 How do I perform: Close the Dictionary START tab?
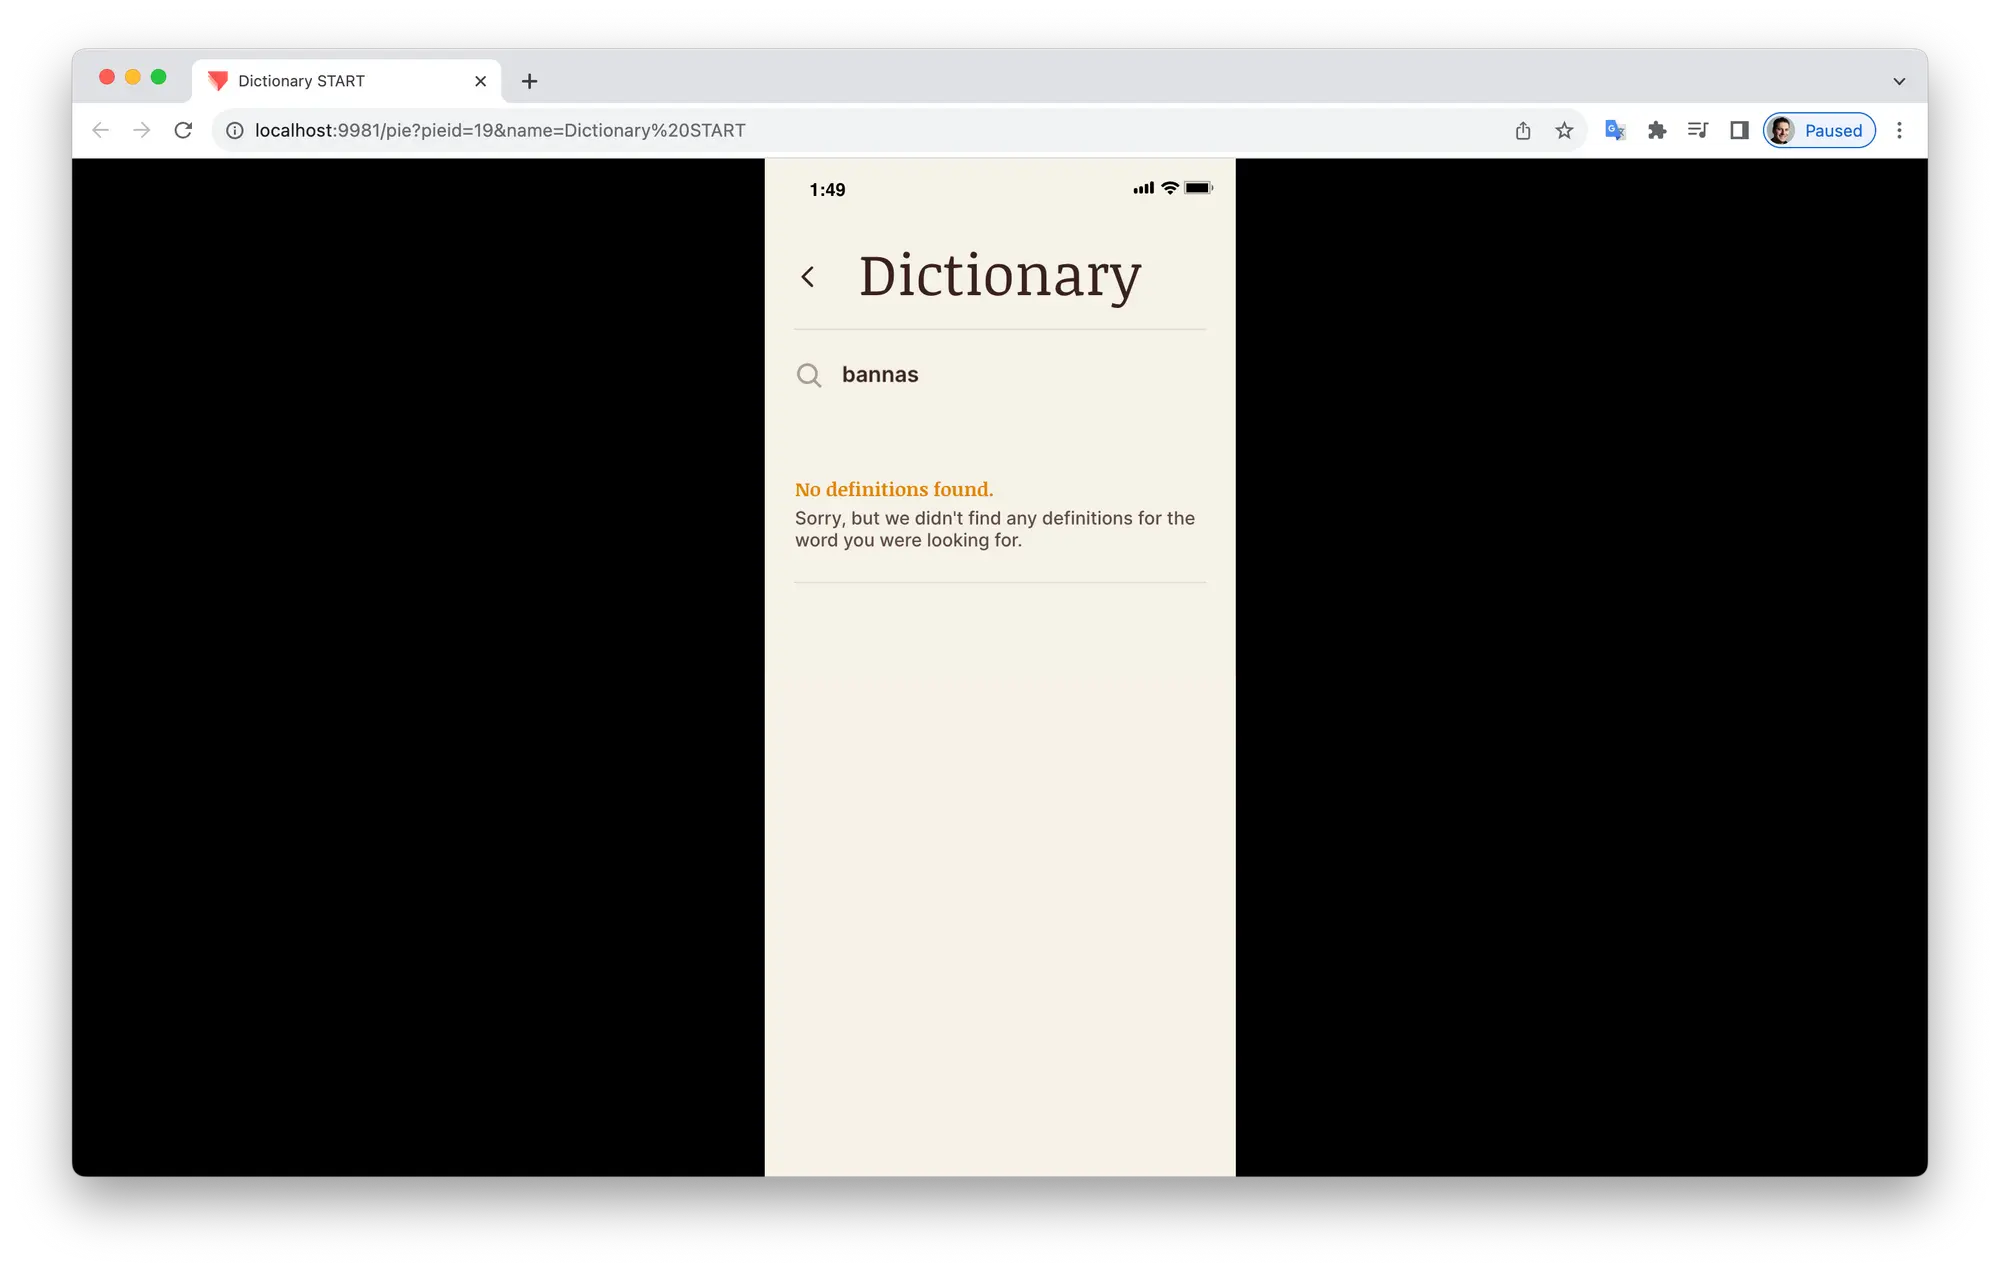(x=480, y=81)
